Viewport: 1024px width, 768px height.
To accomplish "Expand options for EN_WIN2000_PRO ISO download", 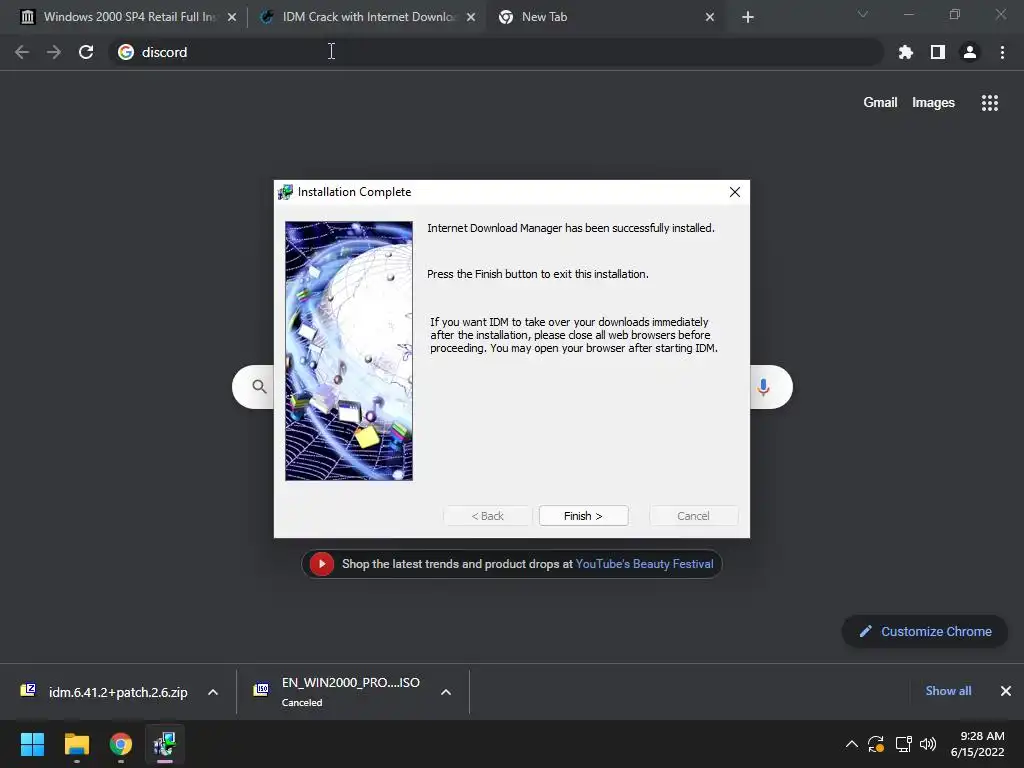I will (446, 692).
